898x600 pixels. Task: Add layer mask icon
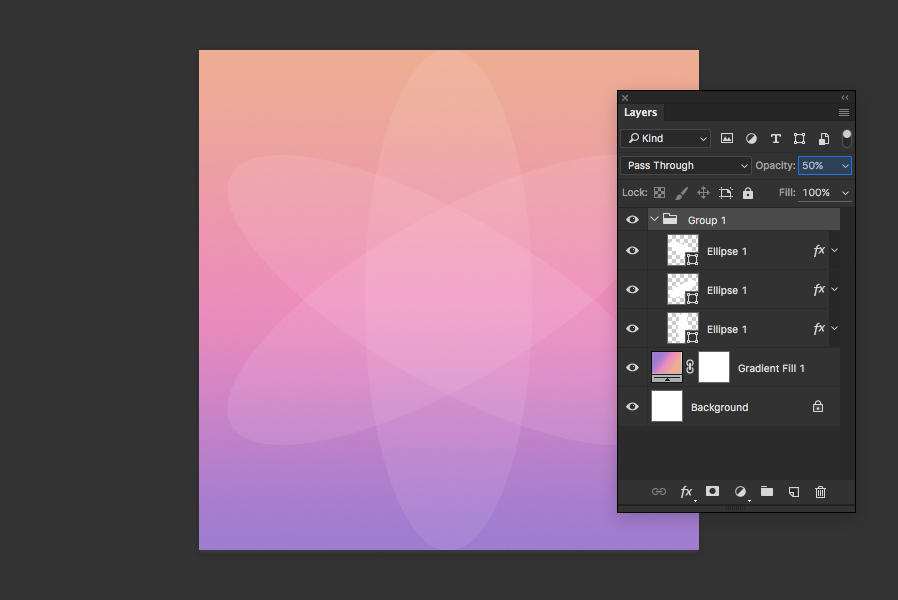[x=712, y=491]
